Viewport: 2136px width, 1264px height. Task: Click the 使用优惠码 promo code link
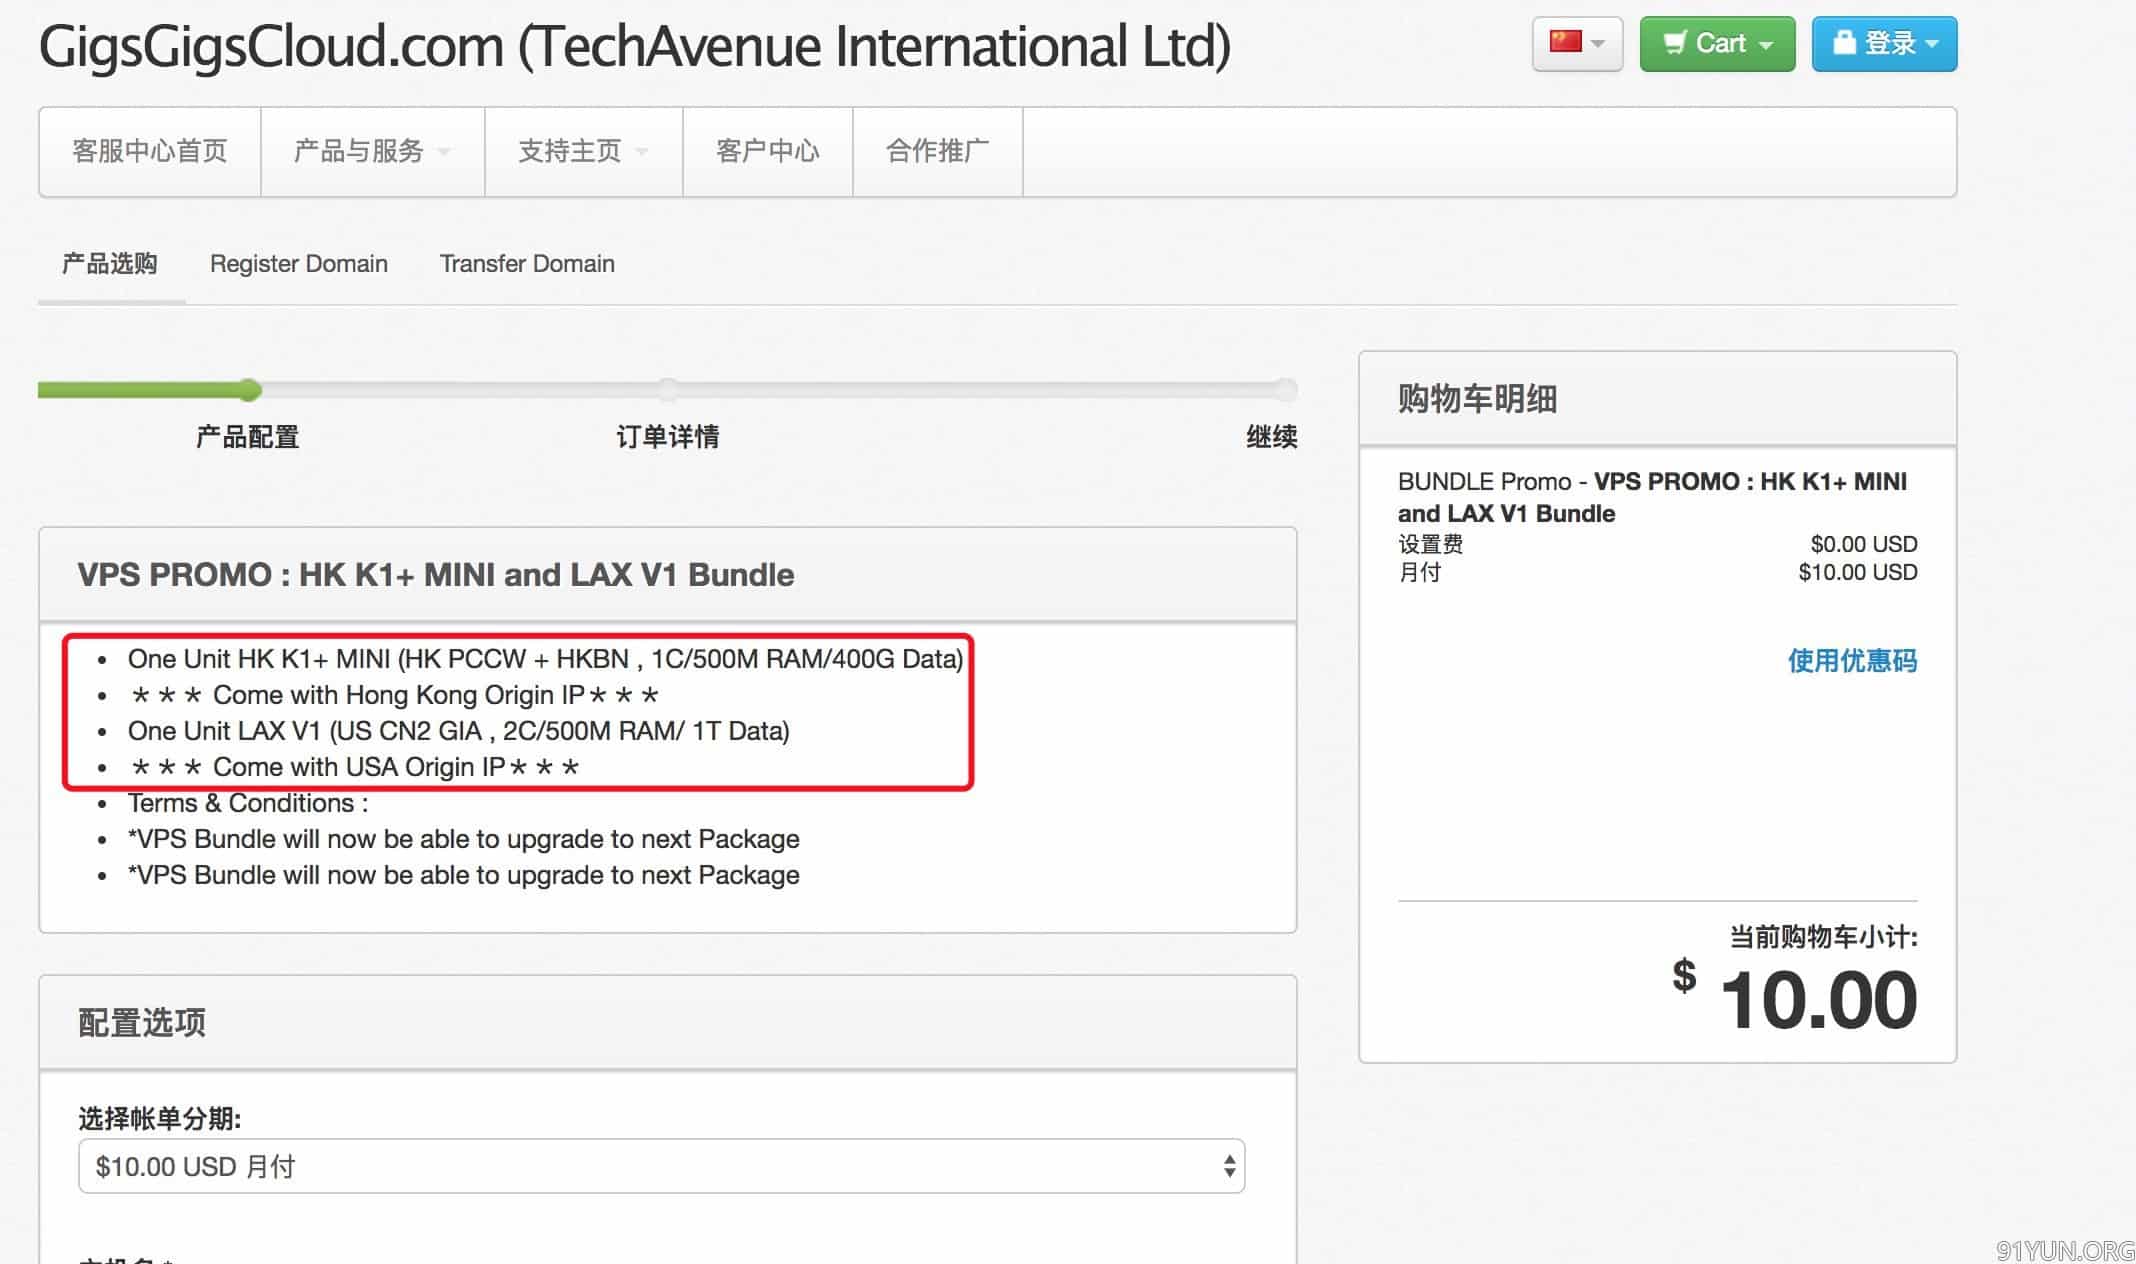pos(1852,661)
